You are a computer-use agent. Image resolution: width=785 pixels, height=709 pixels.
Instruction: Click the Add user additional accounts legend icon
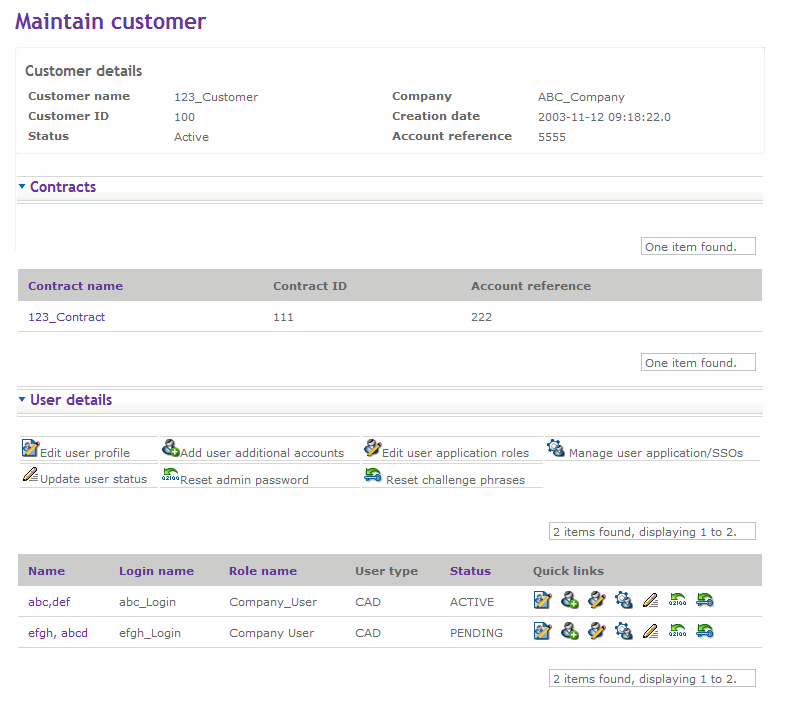coord(171,448)
